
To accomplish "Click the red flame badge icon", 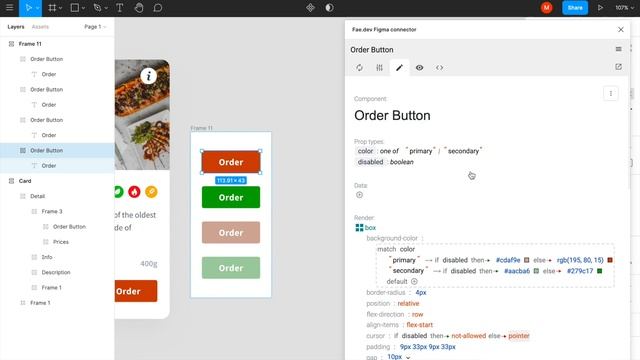I will click(134, 191).
